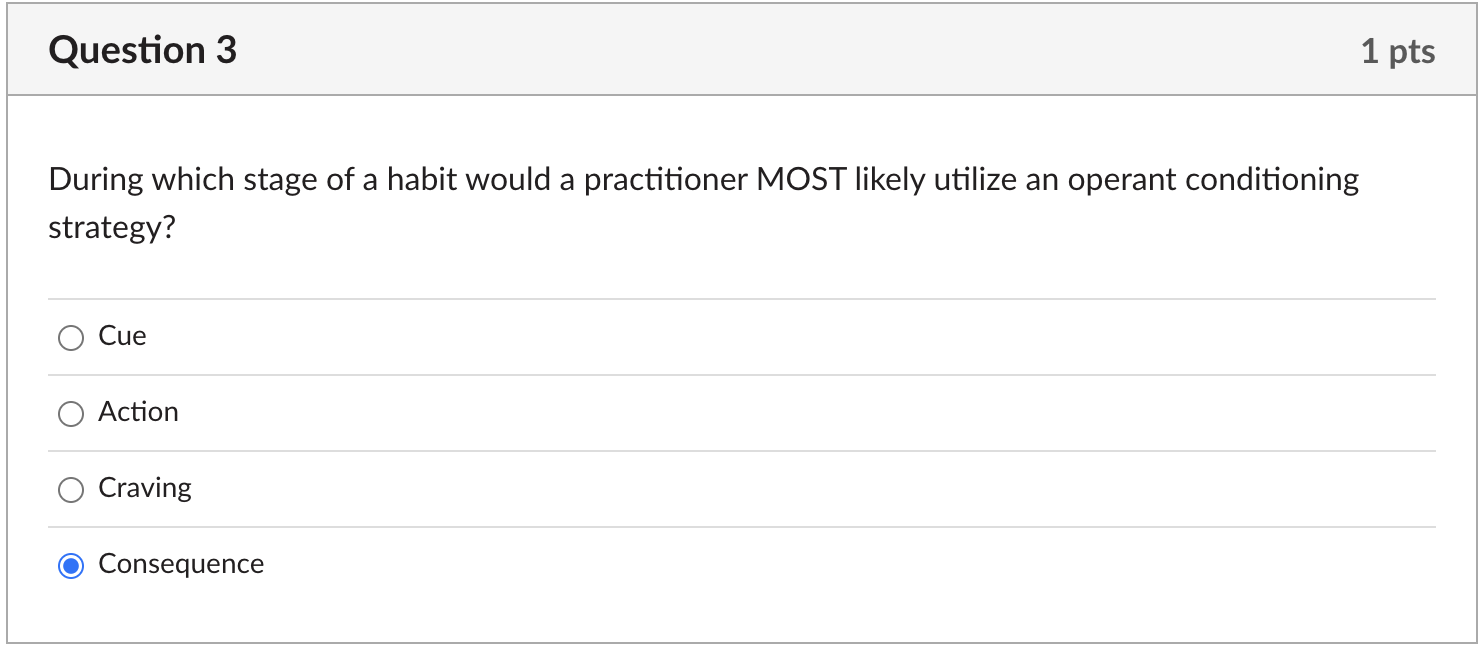This screenshot has height=648, width=1482.
Task: Click the Question 3 header text
Action: pyautogui.click(x=142, y=49)
